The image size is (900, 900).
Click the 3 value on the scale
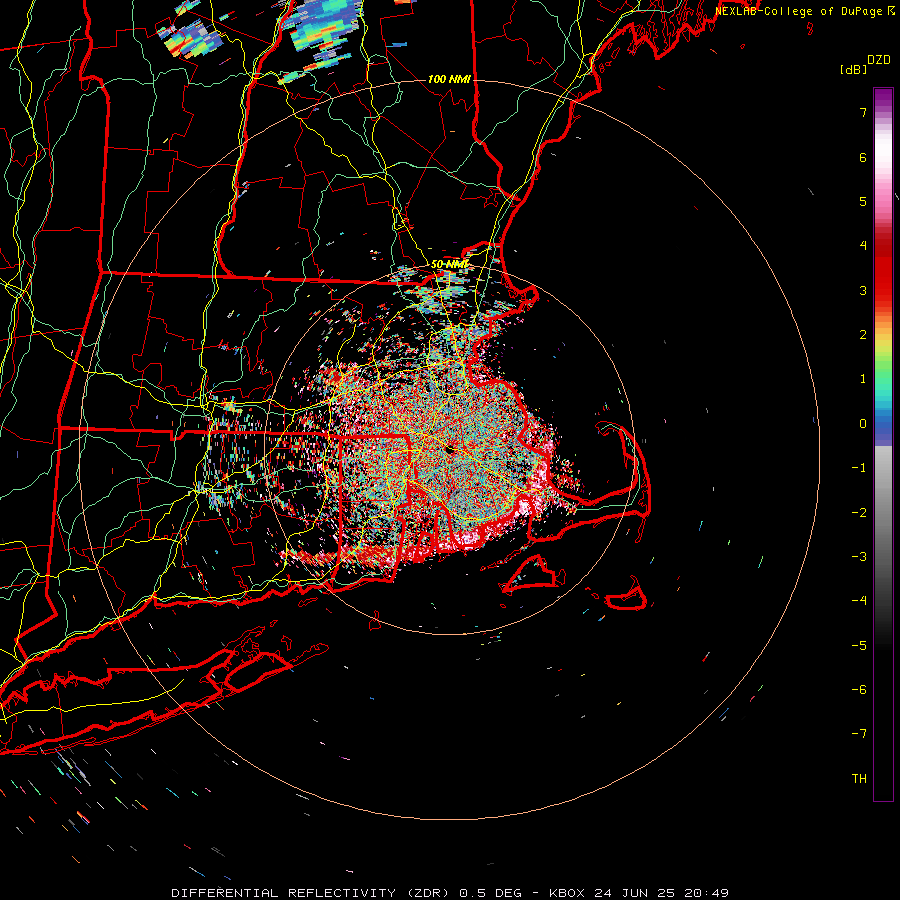point(863,290)
